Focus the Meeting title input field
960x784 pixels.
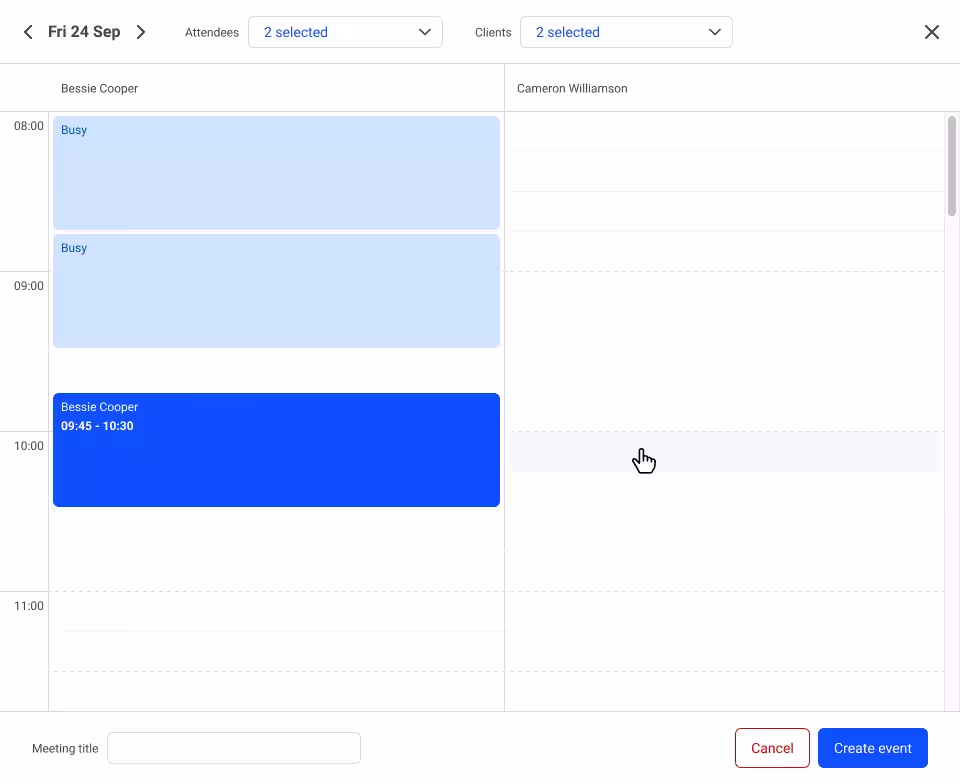[x=234, y=748]
